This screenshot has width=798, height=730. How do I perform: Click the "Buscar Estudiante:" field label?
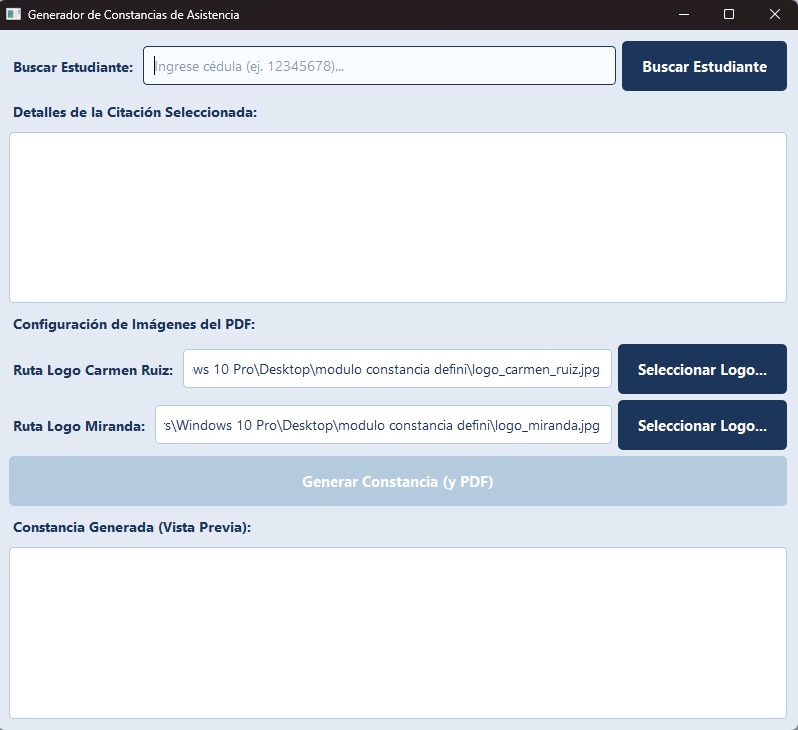(x=73, y=67)
